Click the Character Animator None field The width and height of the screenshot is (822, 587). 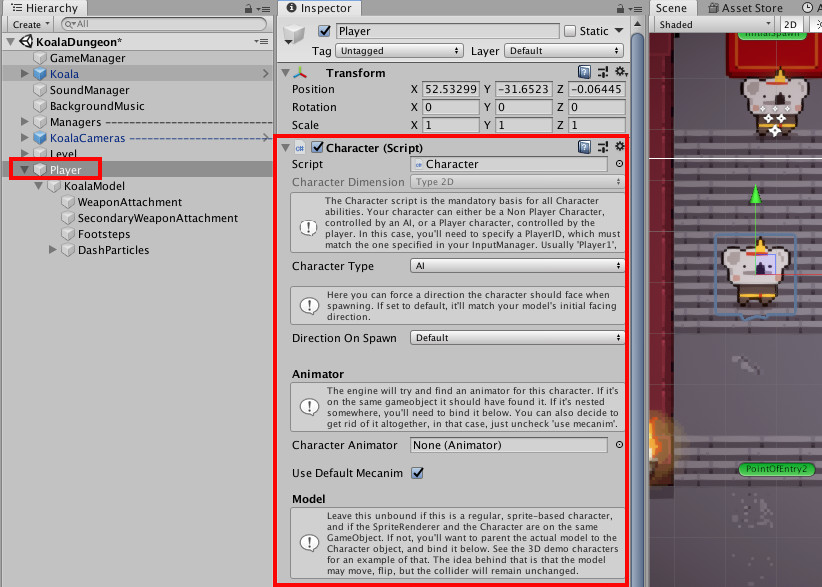point(509,445)
